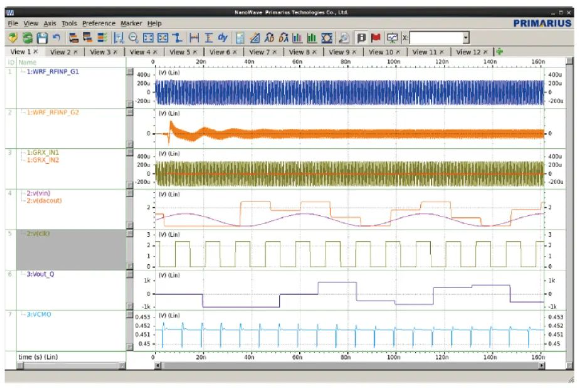Click the green bar chart histogram icon
The width and height of the screenshot is (586, 388).
(x=312, y=37)
